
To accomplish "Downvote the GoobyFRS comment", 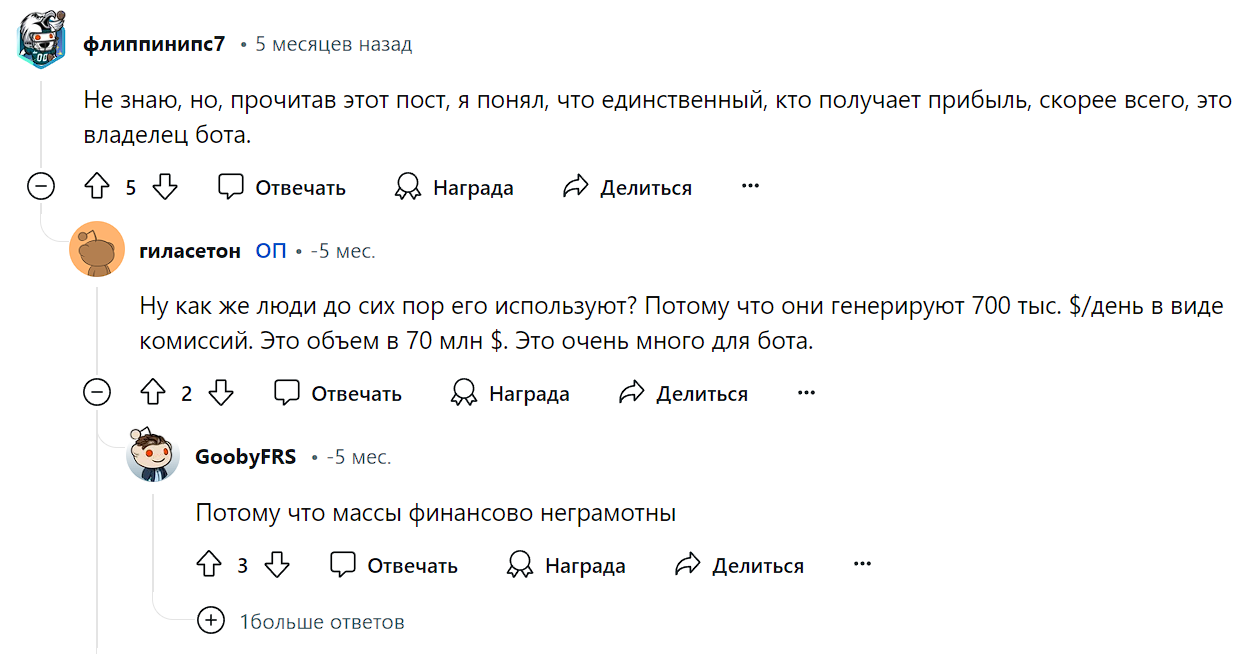I will click(x=277, y=565).
